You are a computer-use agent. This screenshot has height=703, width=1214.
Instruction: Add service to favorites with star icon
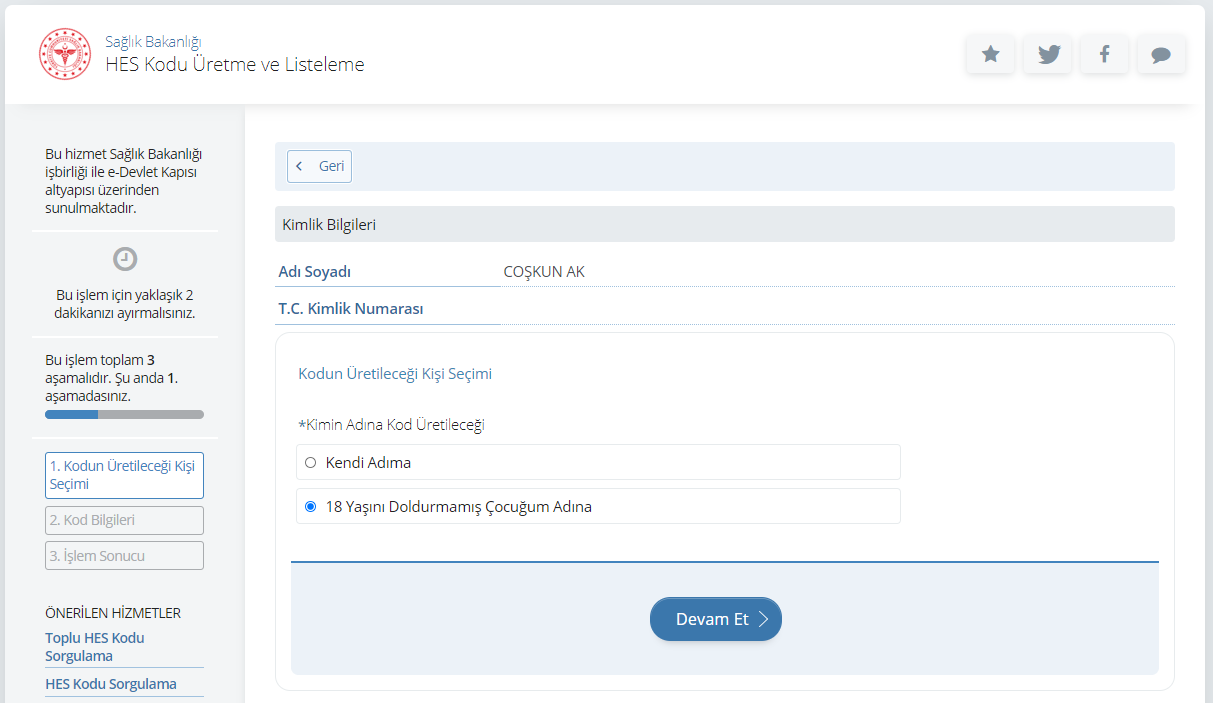990,55
